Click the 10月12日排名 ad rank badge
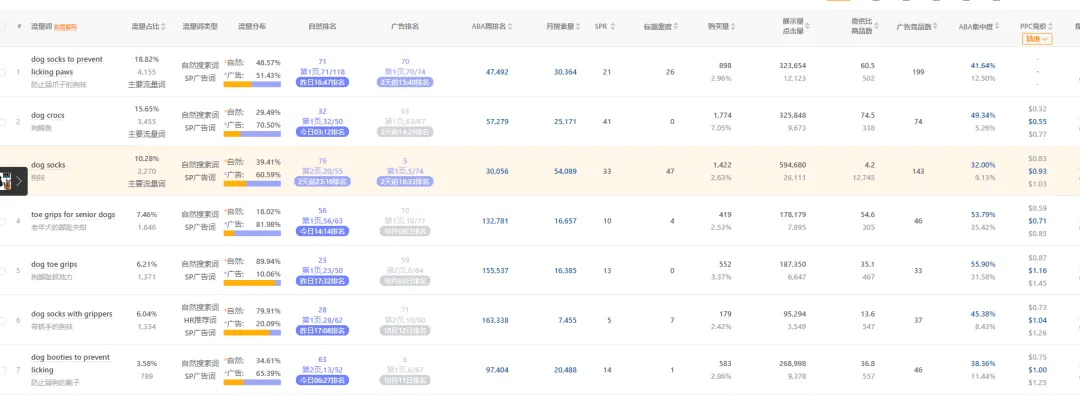This screenshot has height=395, width=1080. point(405,331)
